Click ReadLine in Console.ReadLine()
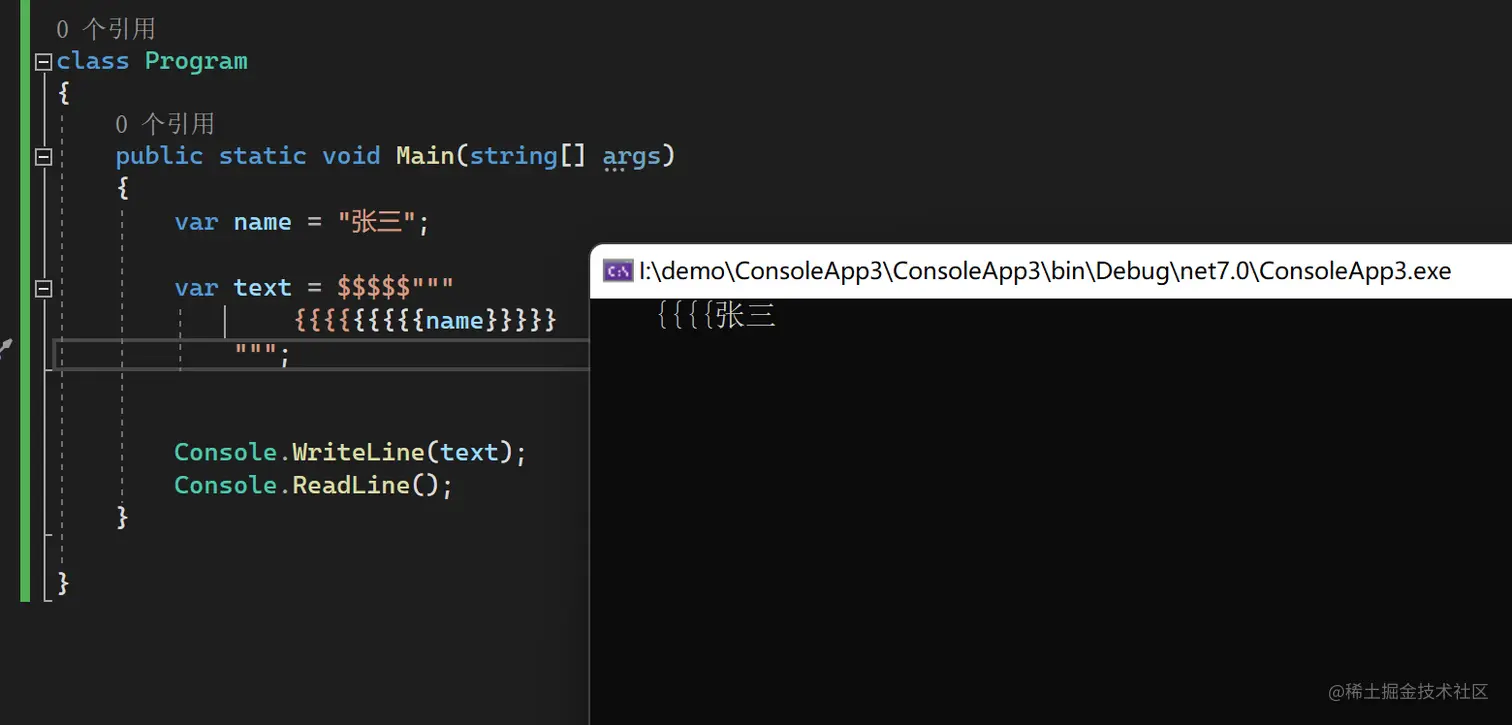 [351, 485]
